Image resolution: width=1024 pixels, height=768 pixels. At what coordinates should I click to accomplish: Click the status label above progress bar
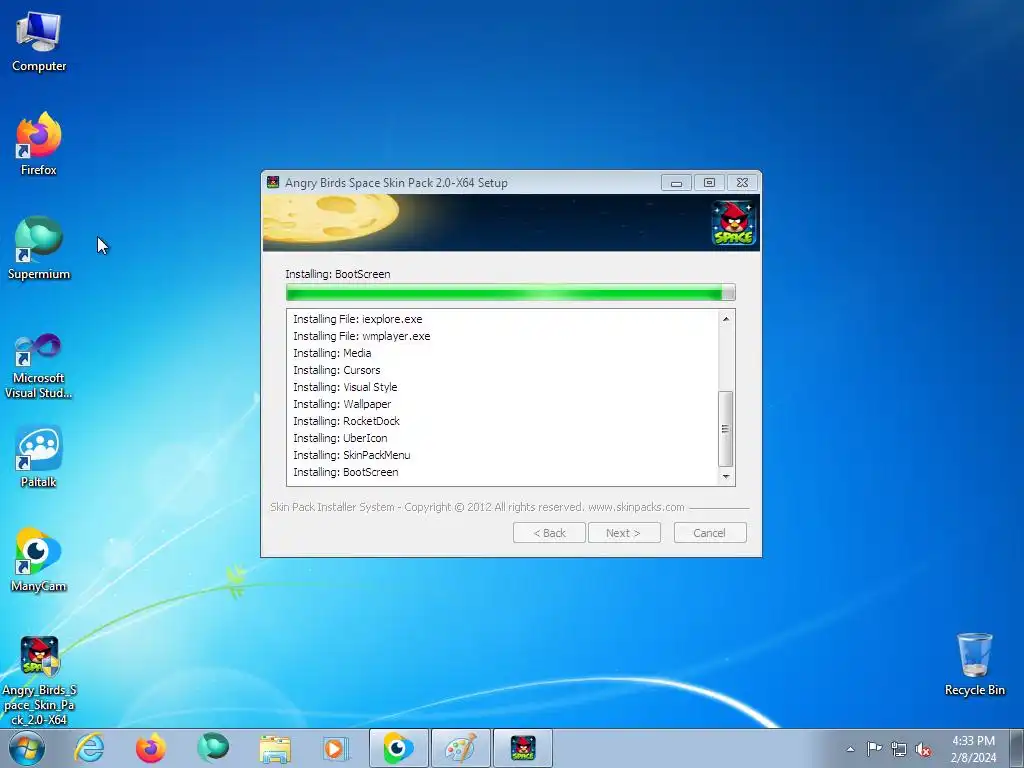[338, 274]
